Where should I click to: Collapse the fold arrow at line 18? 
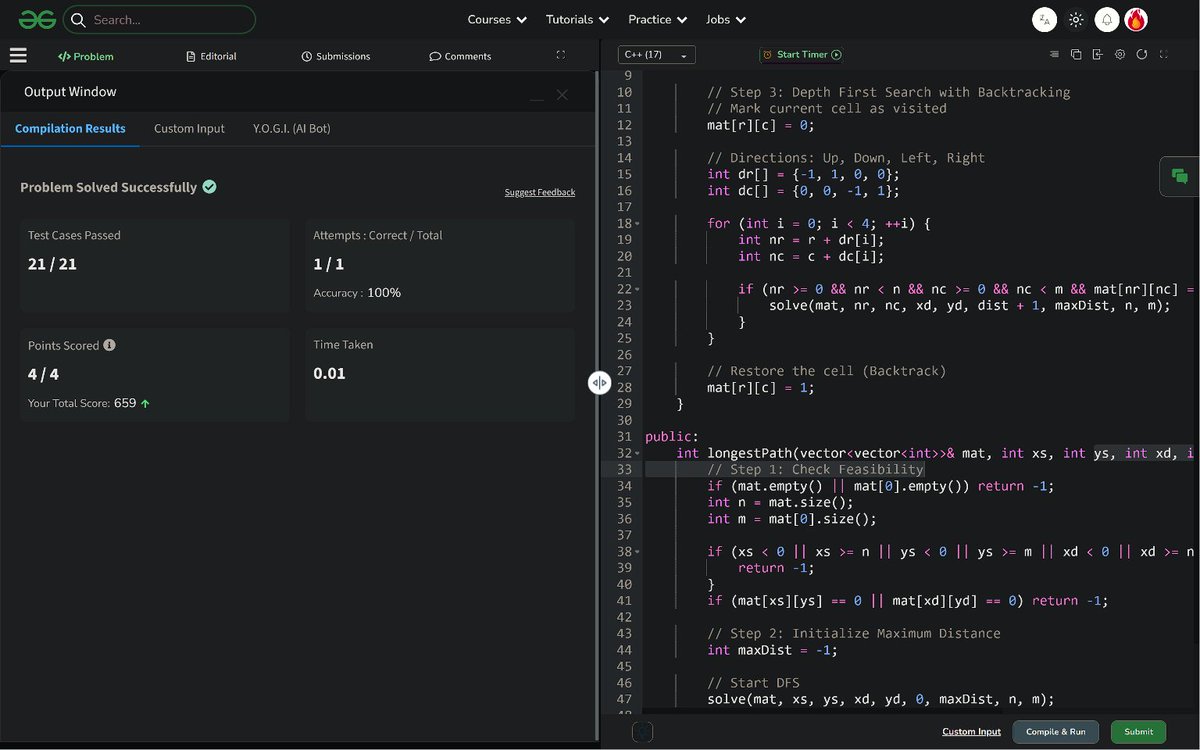coord(637,224)
